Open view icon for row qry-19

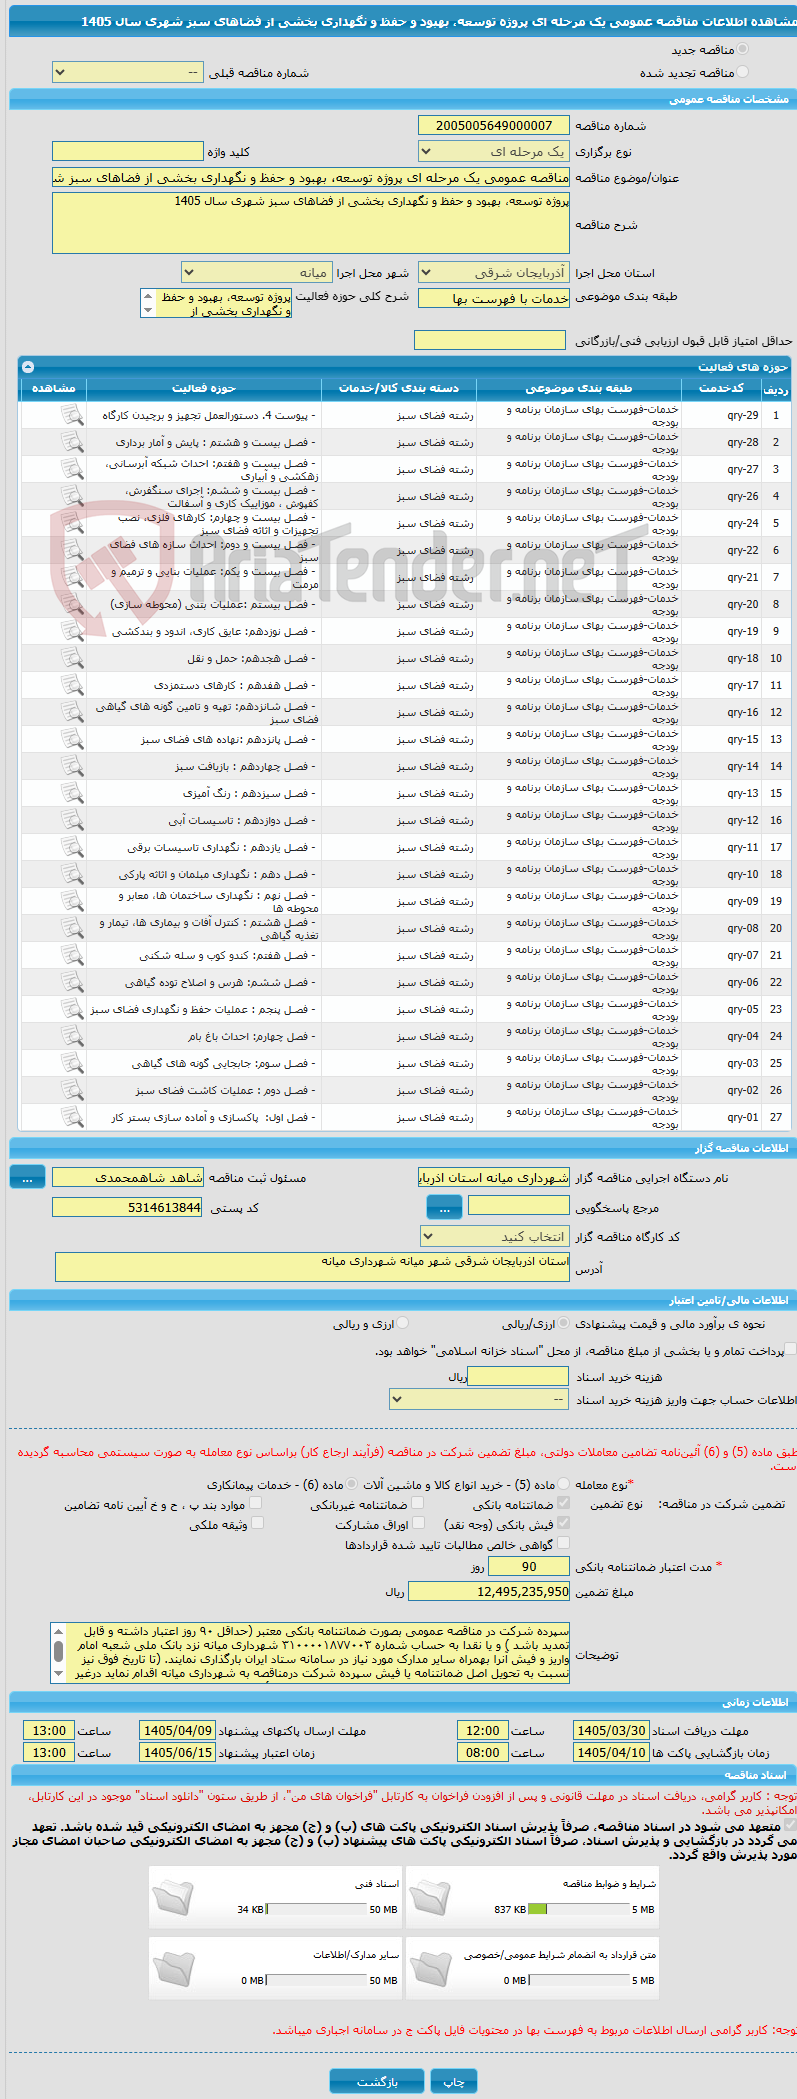tap(72, 631)
